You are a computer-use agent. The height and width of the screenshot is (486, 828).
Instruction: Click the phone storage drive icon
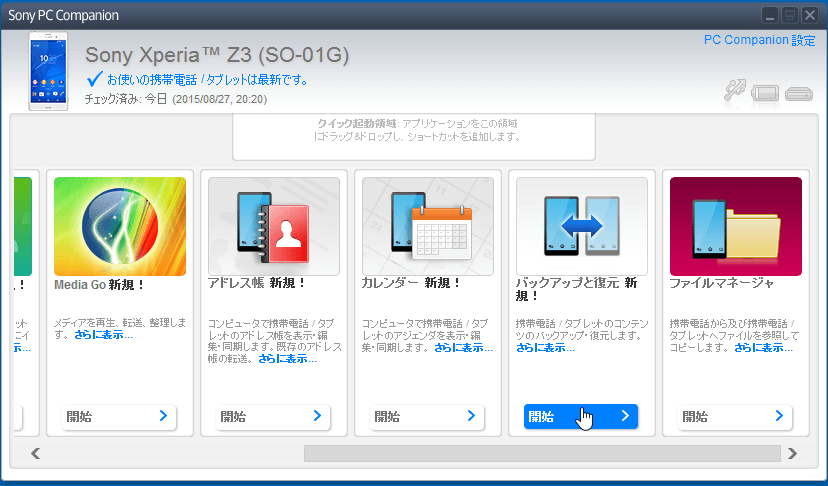click(798, 95)
